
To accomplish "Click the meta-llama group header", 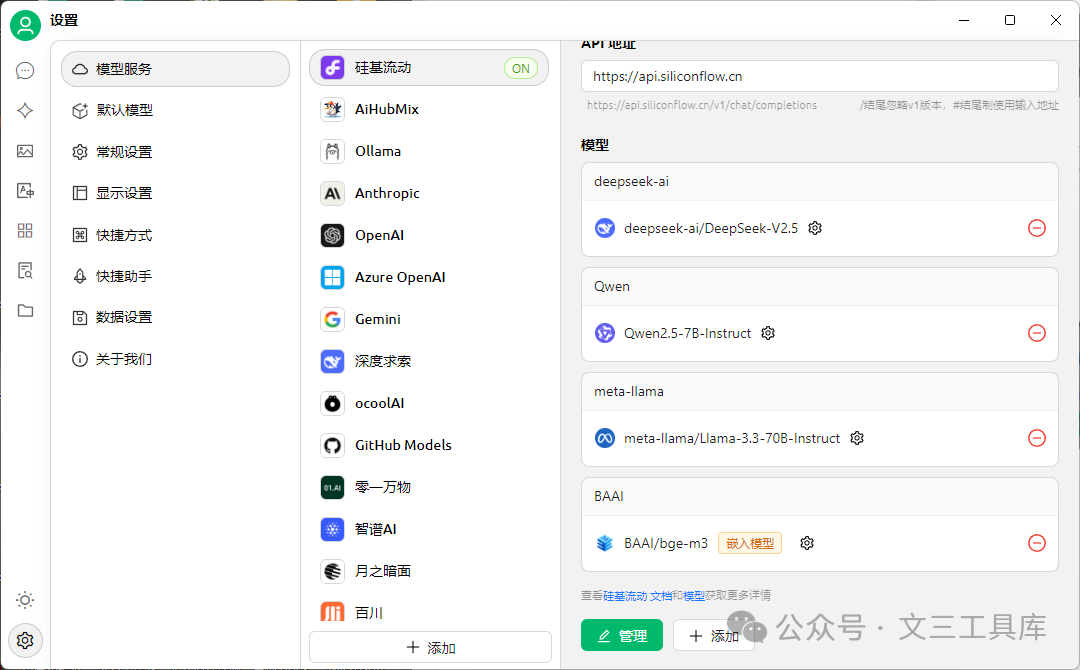I will click(x=820, y=392).
